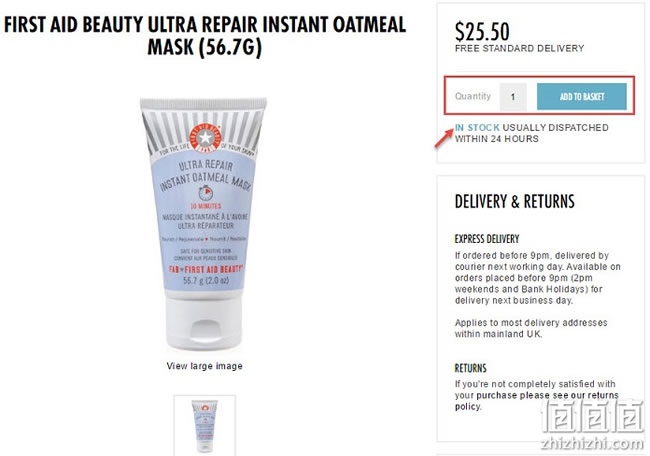
Task: Click the stopwatch icon on the tube
Action: [206, 193]
